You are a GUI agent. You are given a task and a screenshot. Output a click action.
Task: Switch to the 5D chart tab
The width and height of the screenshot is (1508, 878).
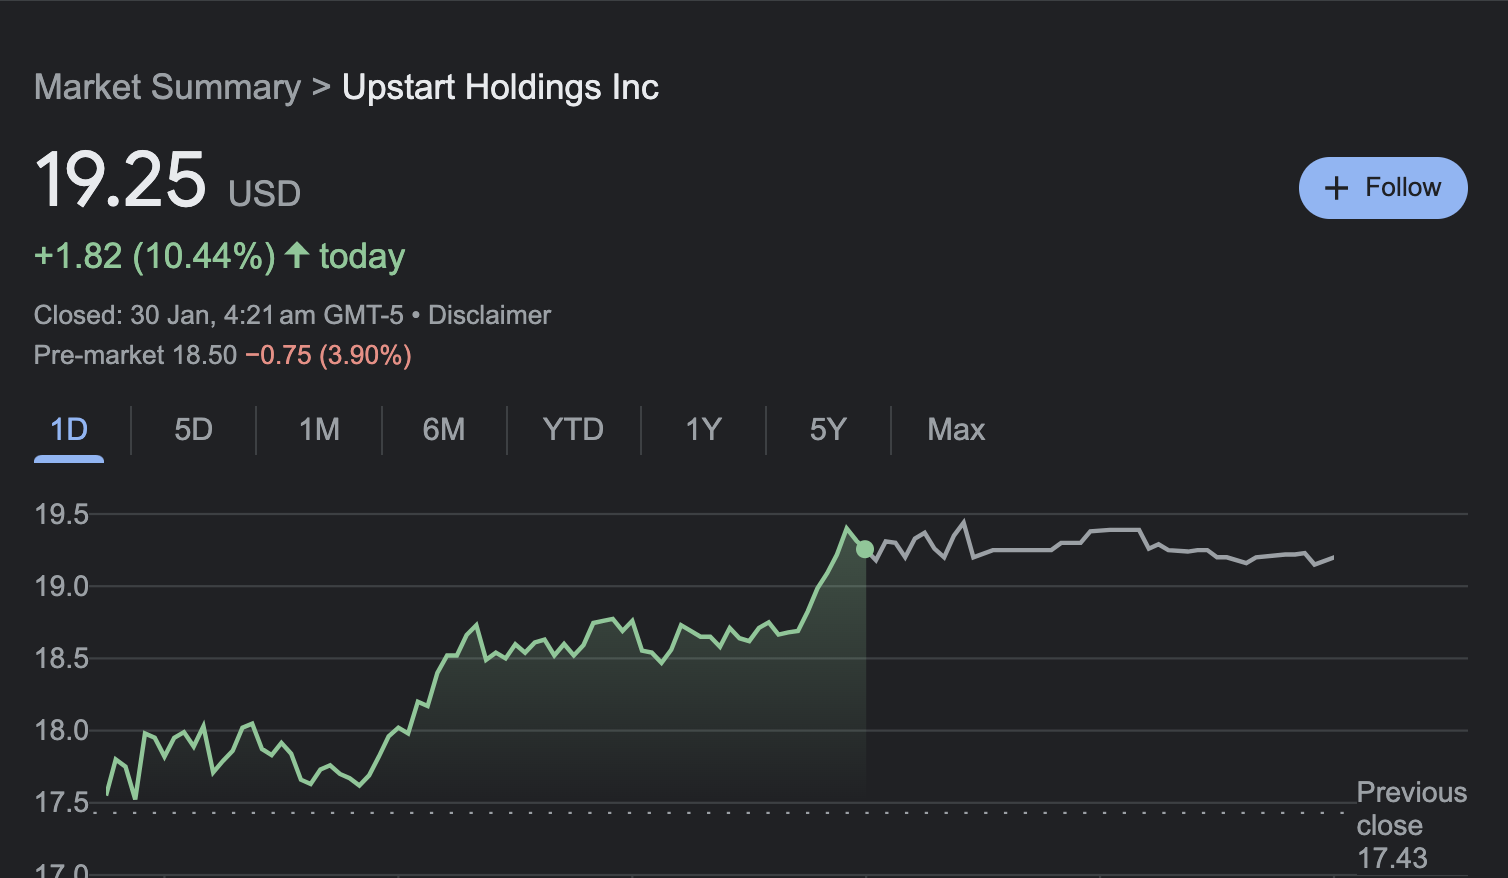tap(193, 430)
